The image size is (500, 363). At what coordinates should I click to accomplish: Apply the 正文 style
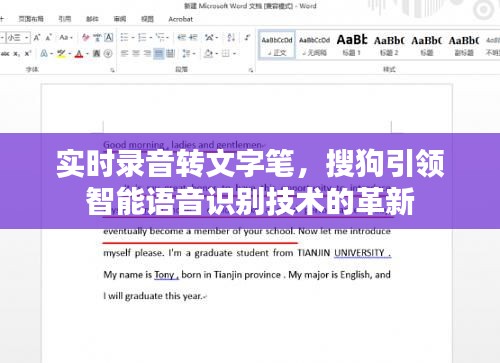coord(277,45)
